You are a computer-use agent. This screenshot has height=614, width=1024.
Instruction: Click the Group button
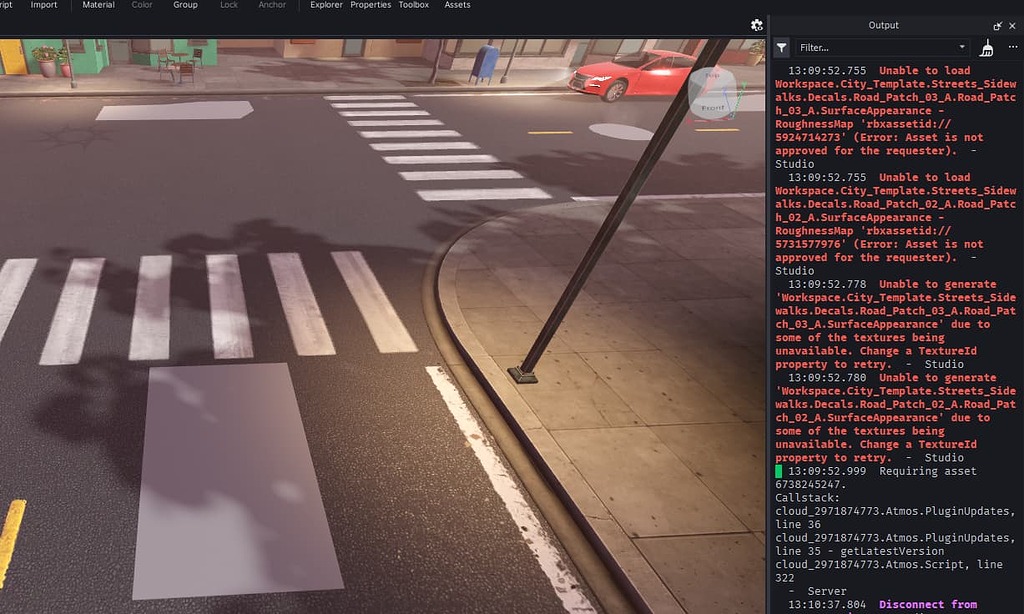(x=185, y=5)
